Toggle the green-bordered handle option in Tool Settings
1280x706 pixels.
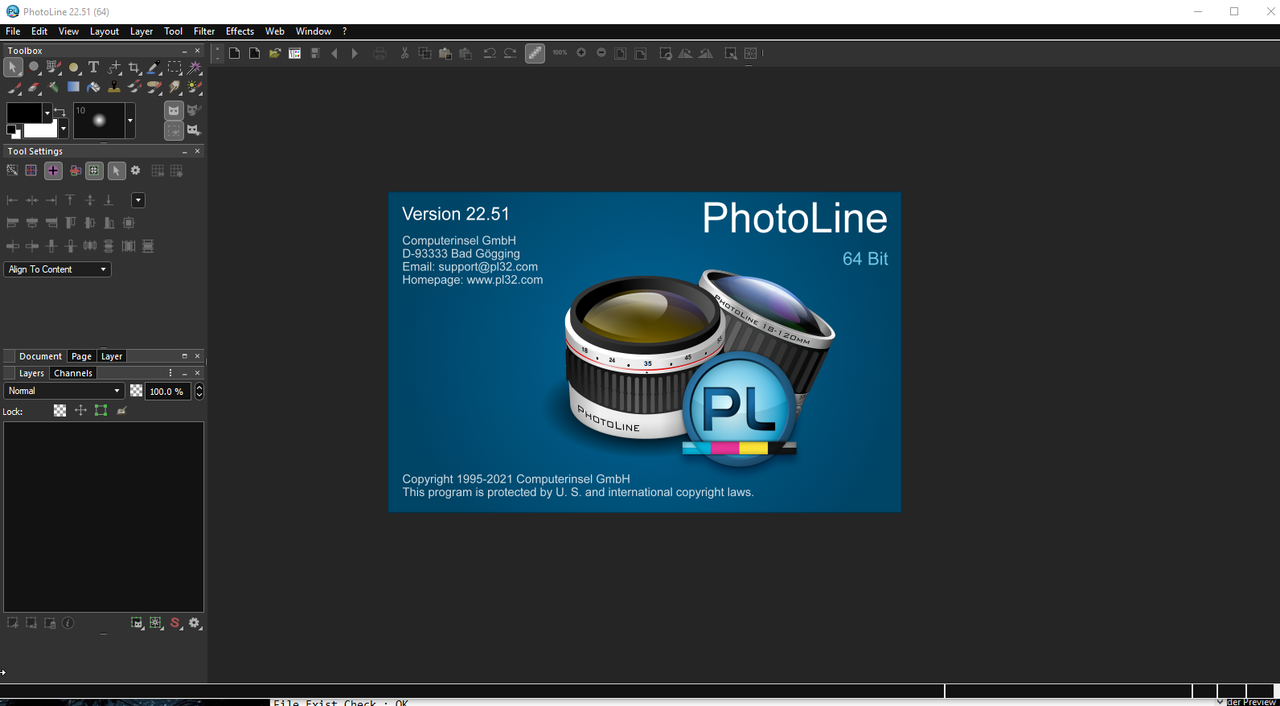point(94,171)
